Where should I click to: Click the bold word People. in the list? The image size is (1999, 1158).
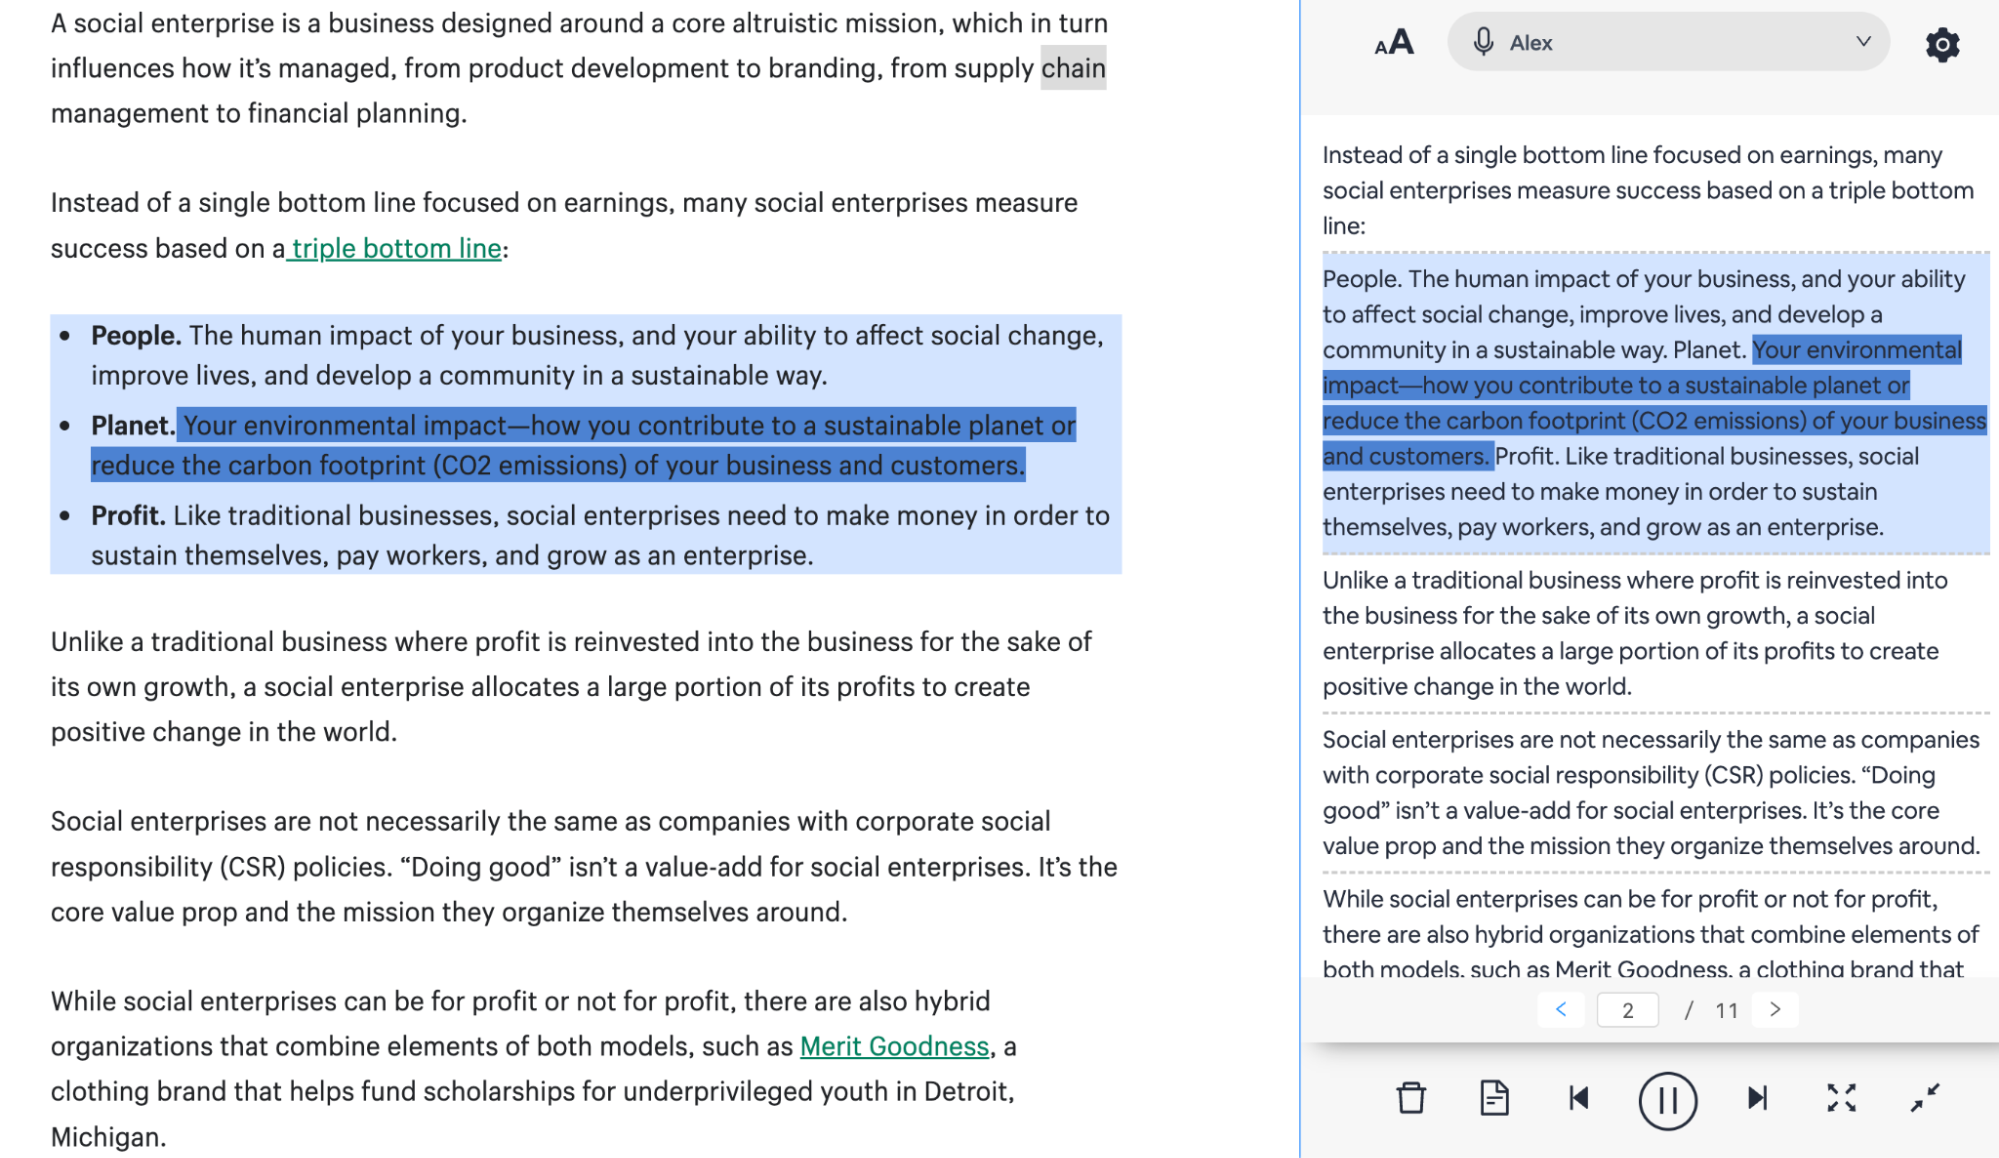click(136, 335)
